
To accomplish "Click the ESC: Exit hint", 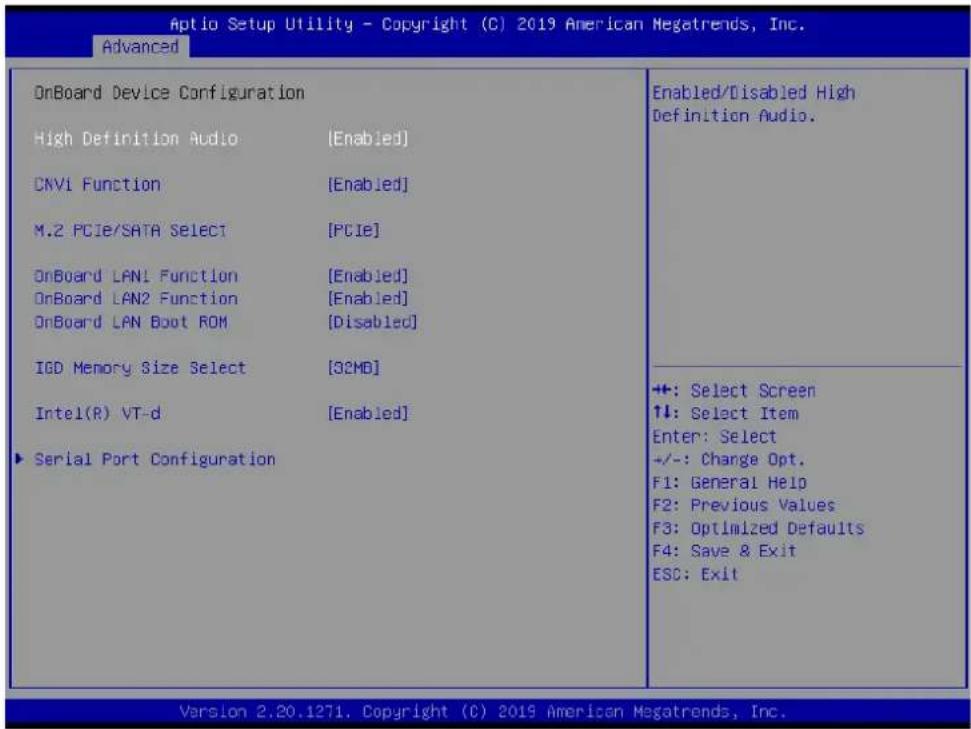I will point(695,574).
